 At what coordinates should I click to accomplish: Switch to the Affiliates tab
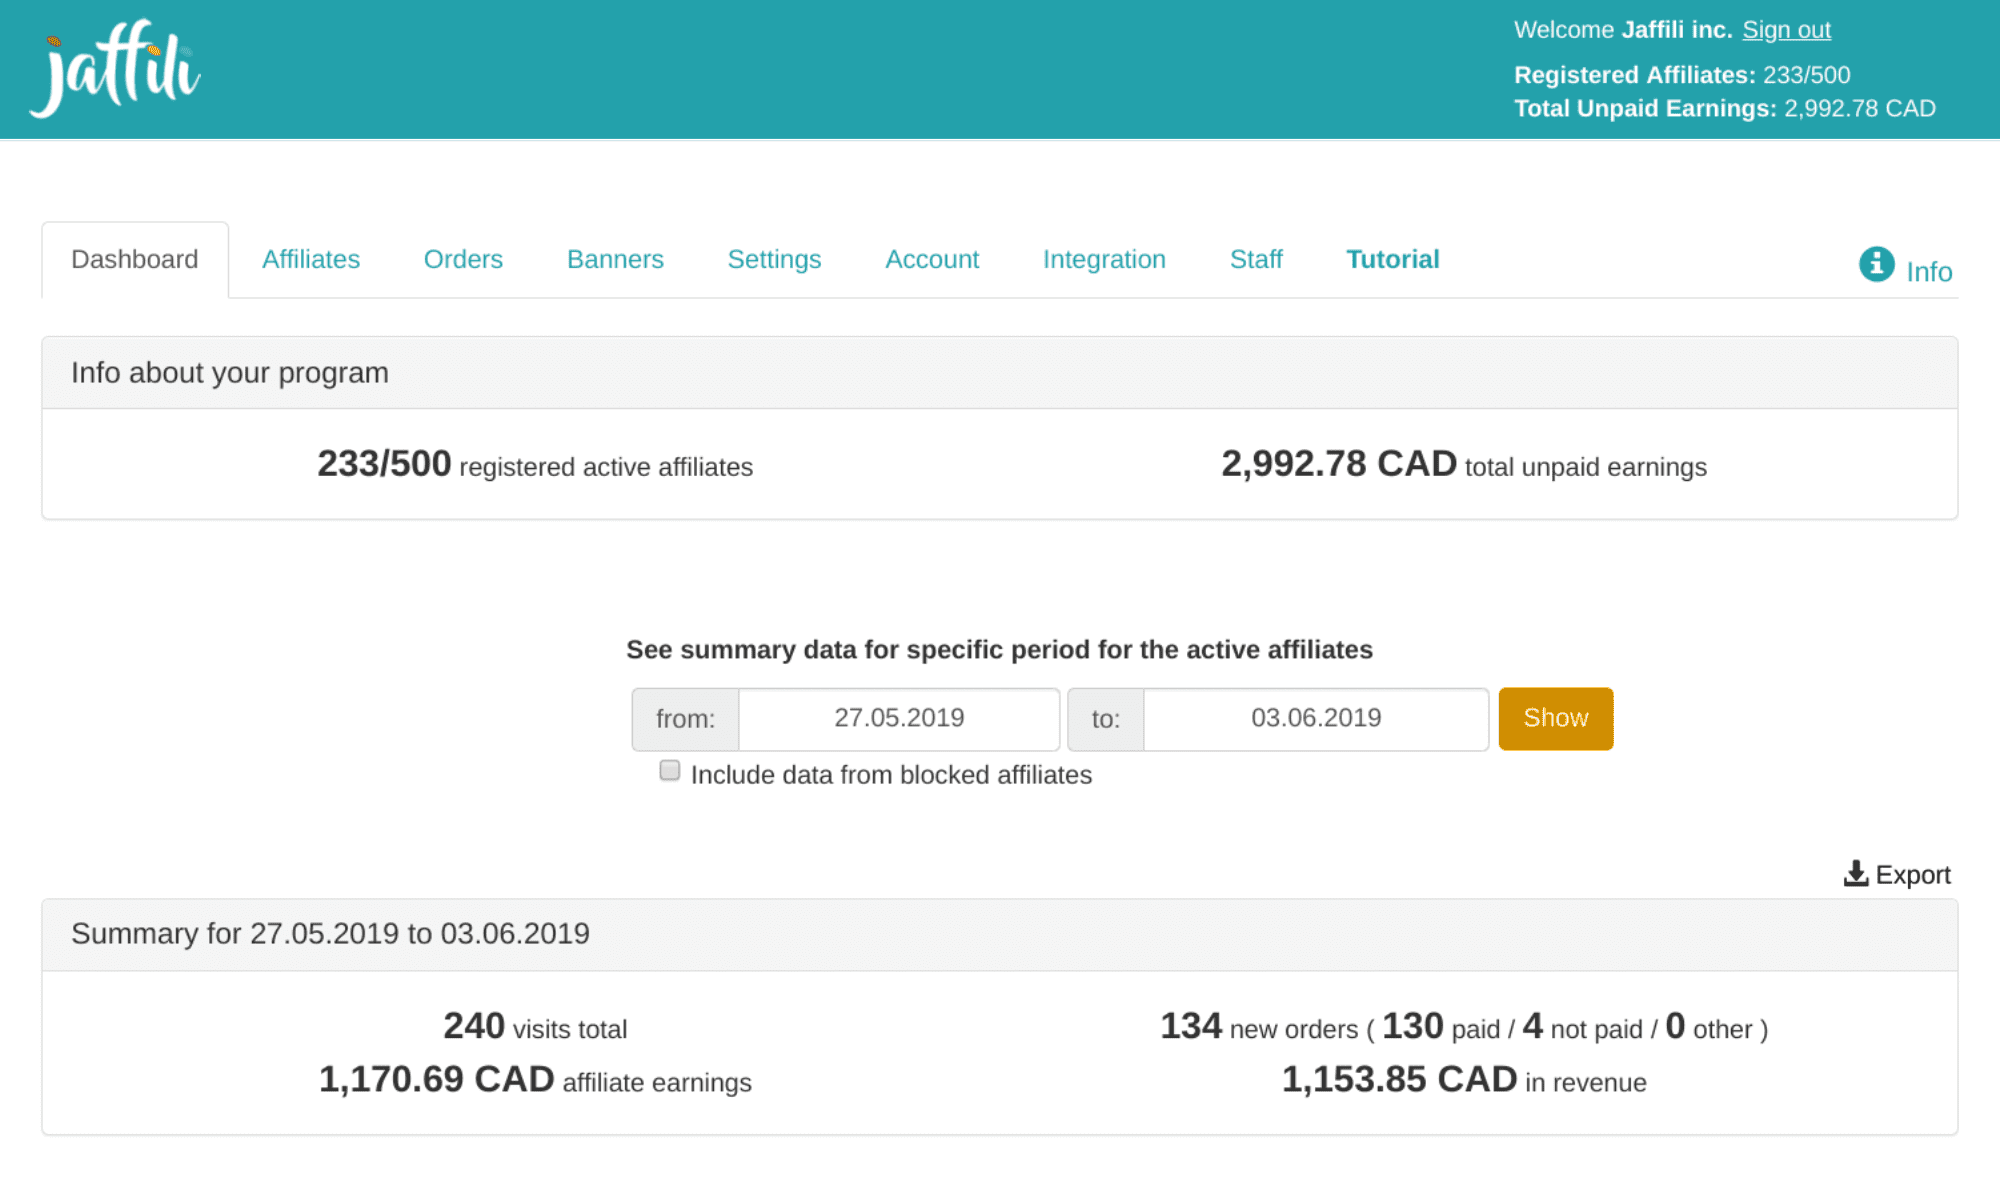click(x=311, y=260)
